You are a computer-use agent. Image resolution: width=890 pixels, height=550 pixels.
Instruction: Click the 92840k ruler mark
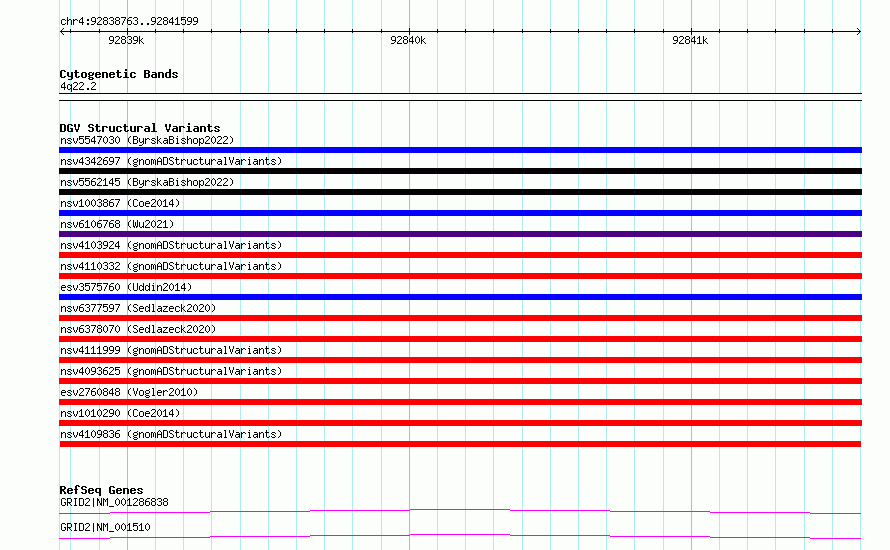tap(408, 40)
